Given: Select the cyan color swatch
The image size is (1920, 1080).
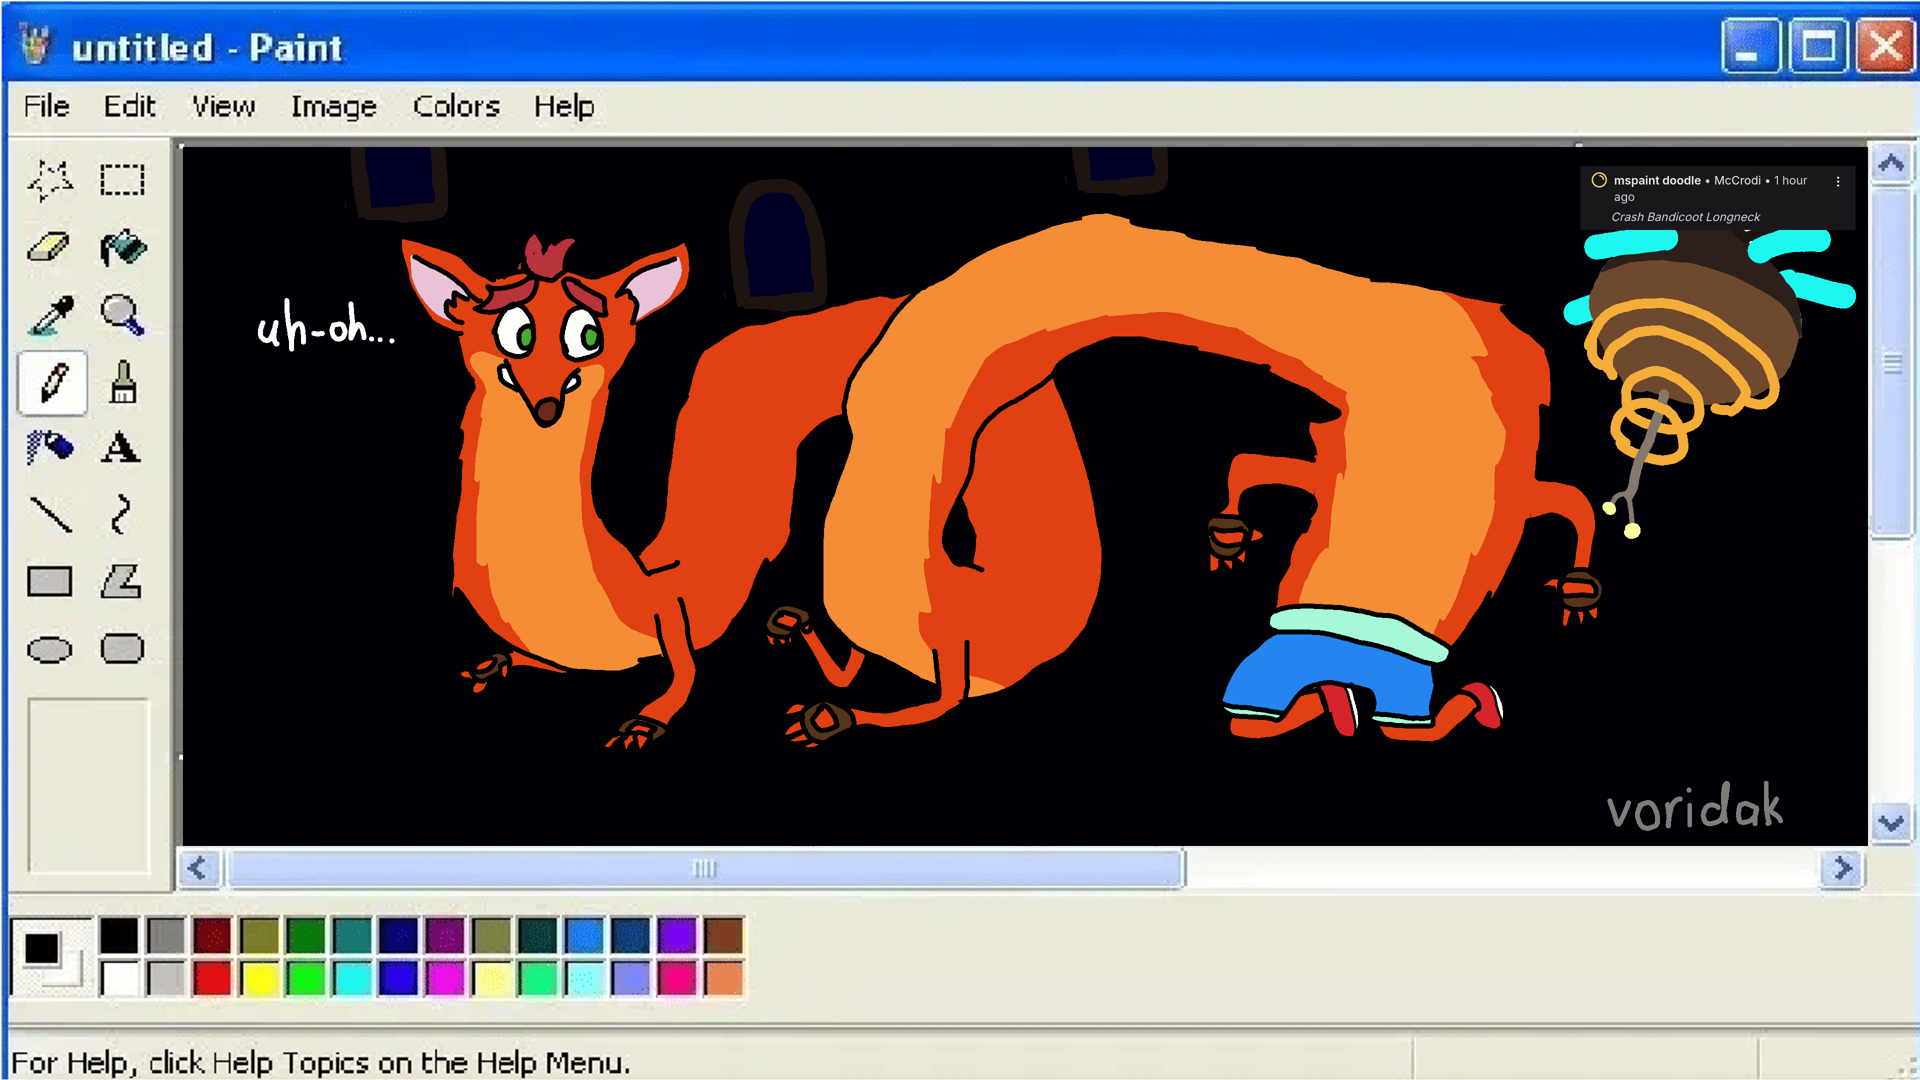Looking at the screenshot, I should [352, 979].
